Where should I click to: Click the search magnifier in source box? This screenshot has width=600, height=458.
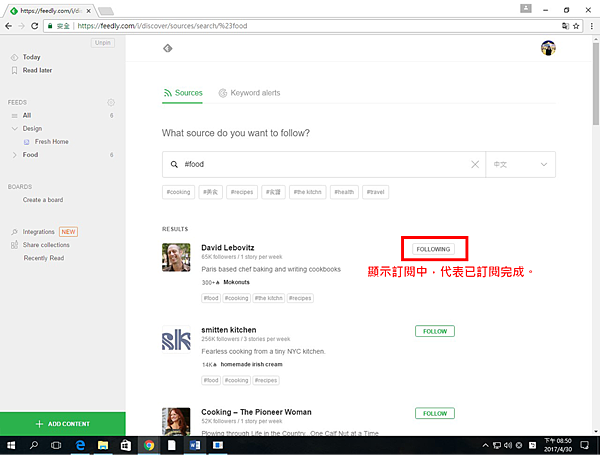point(174,165)
